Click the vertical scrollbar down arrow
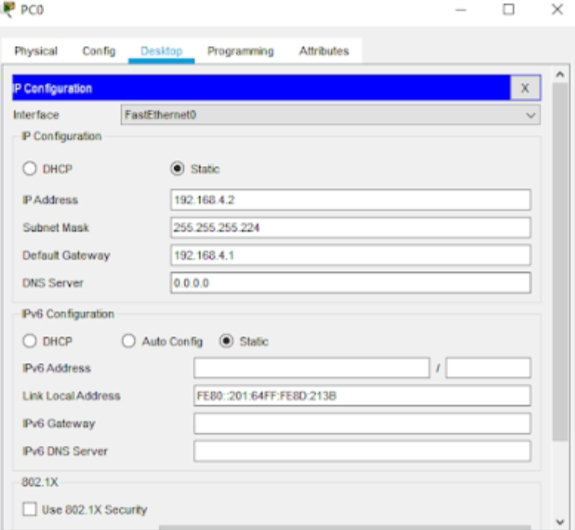The height and width of the screenshot is (530, 575). (560, 521)
